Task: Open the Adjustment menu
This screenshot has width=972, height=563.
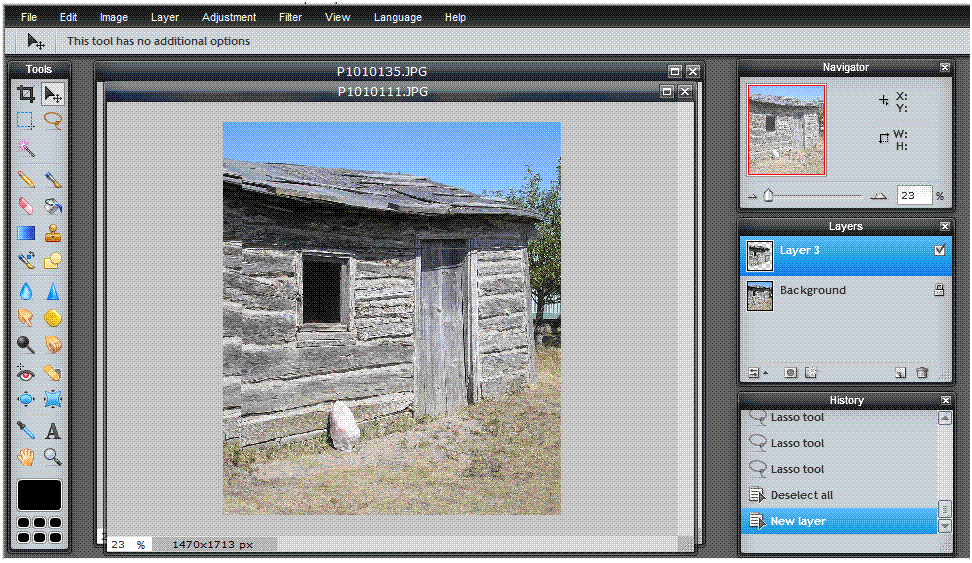Action: (229, 17)
